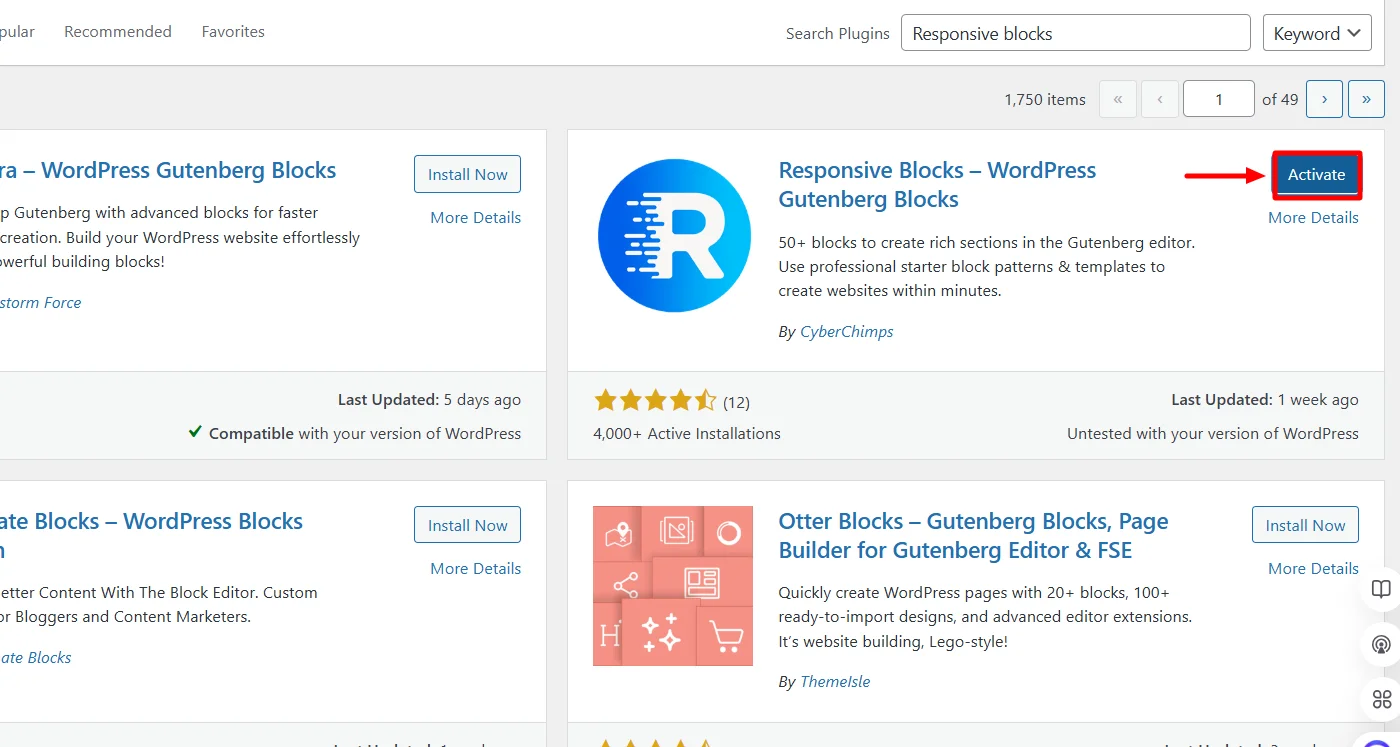Viewport: 1400px width, 747px height.
Task: Jump to last results page
Action: 1366,99
